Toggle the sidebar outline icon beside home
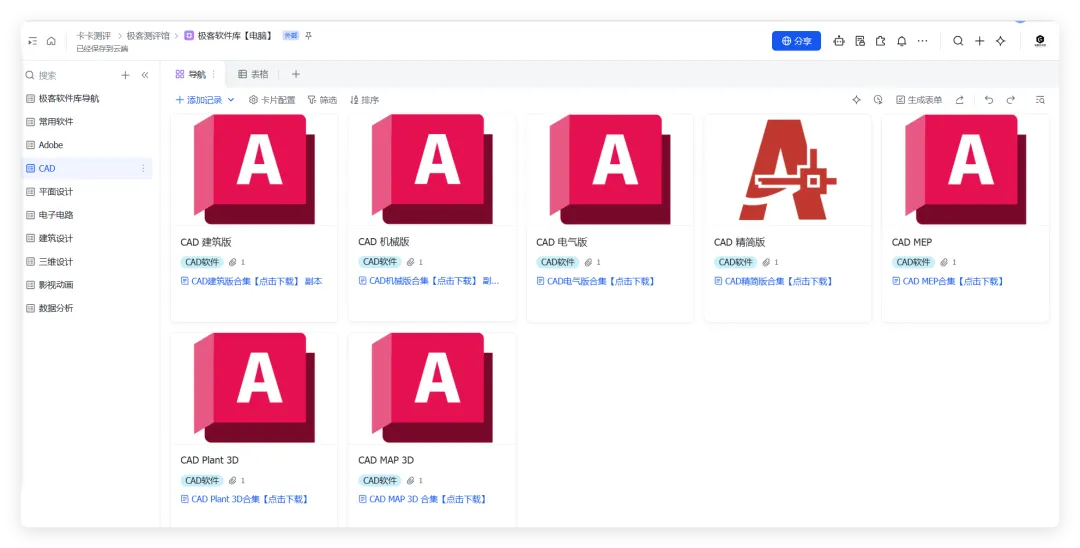Image resolution: width=1080 pixels, height=548 pixels. pos(32,41)
